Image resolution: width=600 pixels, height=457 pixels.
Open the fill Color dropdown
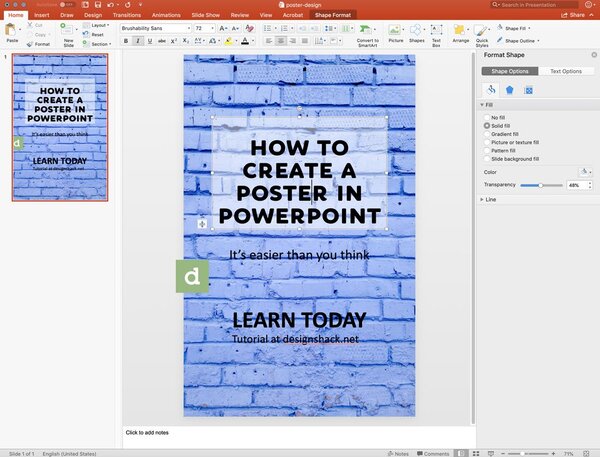tap(585, 172)
